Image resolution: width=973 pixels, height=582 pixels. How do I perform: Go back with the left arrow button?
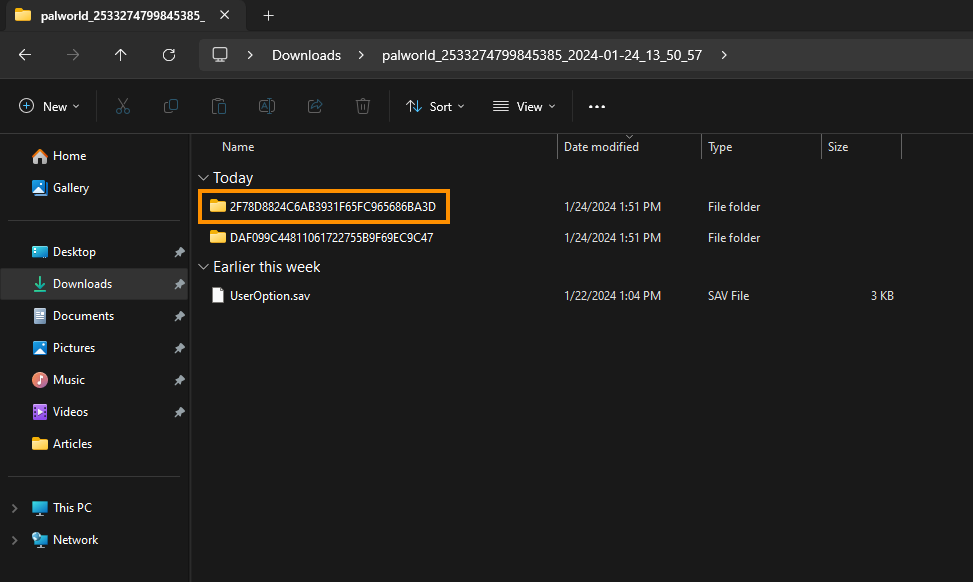pos(25,55)
